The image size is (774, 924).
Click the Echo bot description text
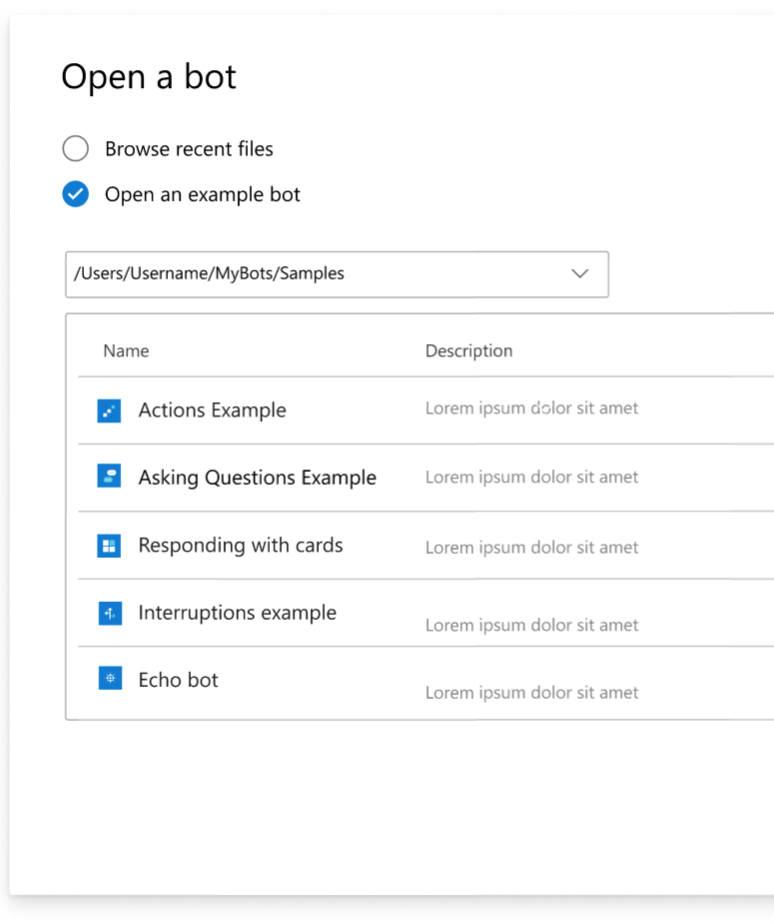pyautogui.click(x=532, y=692)
